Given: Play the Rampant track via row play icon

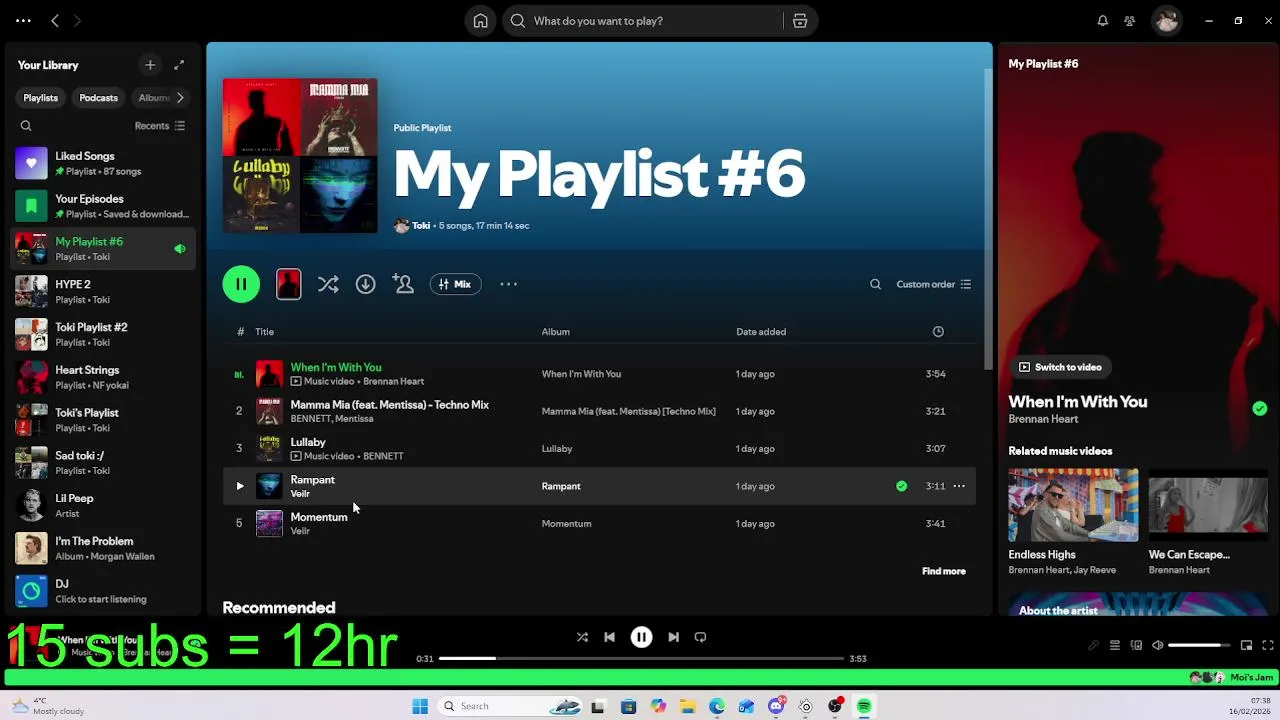Looking at the screenshot, I should (x=239, y=486).
